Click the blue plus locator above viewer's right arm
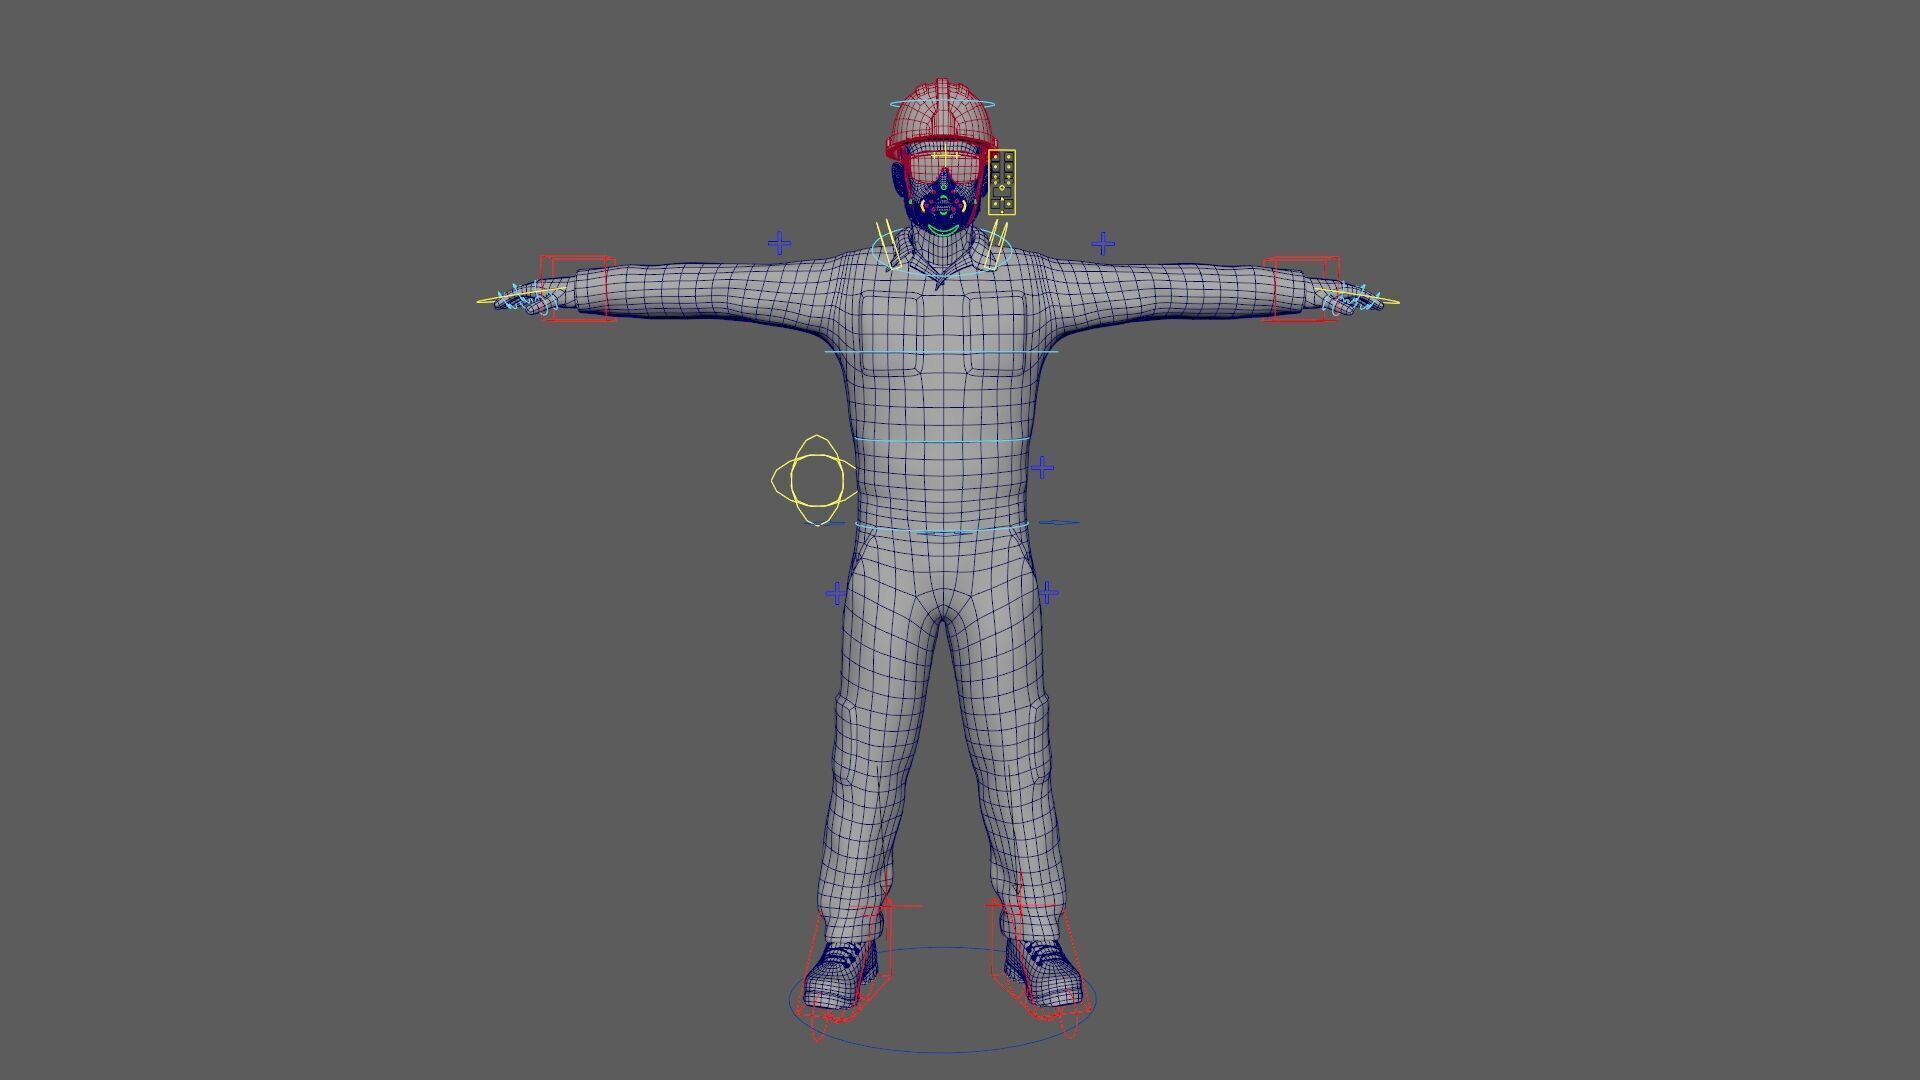1920x1080 pixels. point(1103,243)
